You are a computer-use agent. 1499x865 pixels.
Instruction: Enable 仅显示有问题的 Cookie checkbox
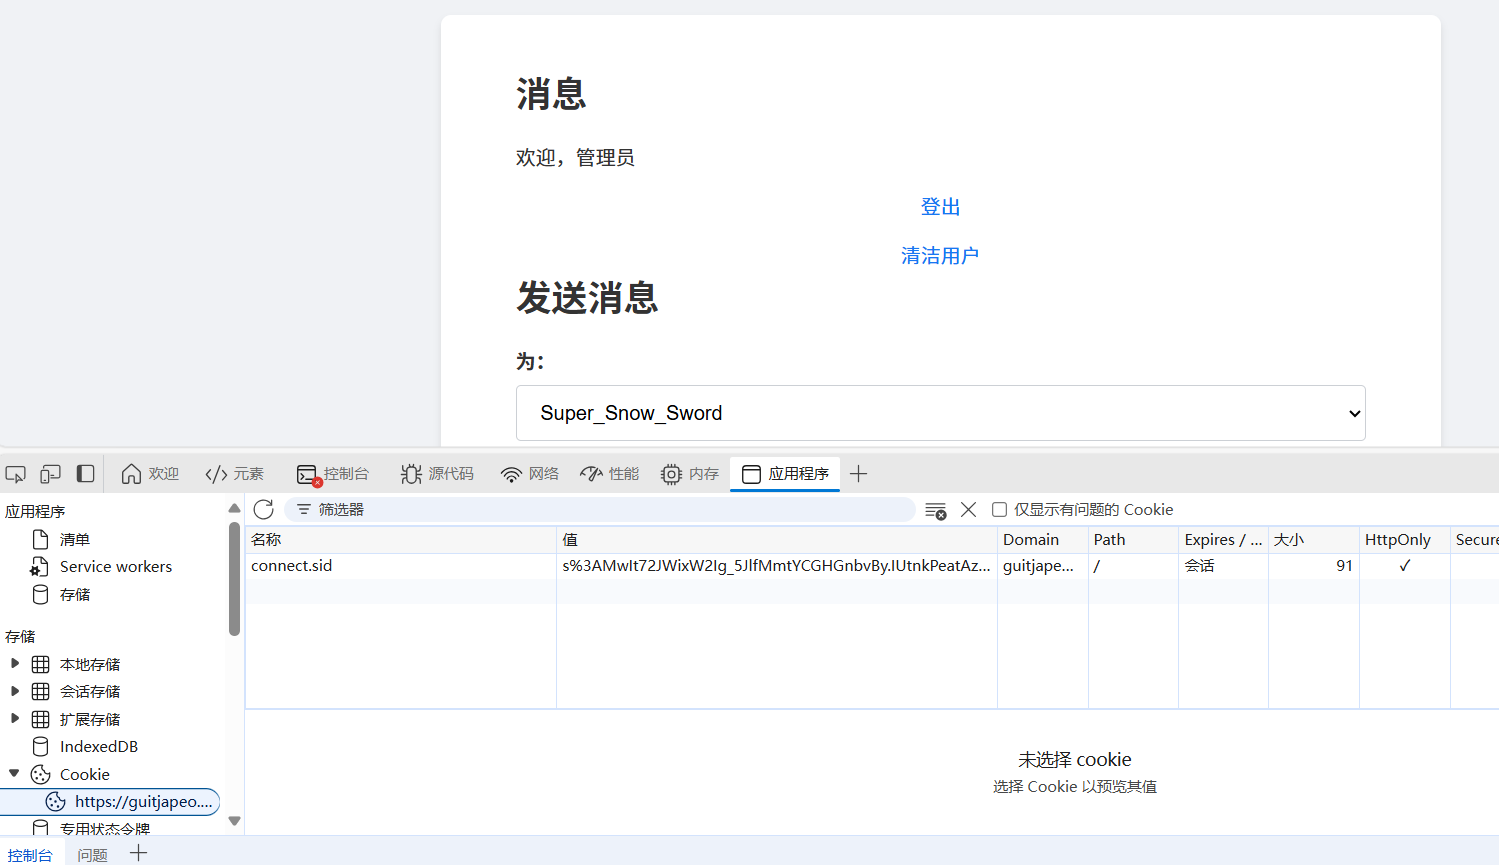click(999, 510)
